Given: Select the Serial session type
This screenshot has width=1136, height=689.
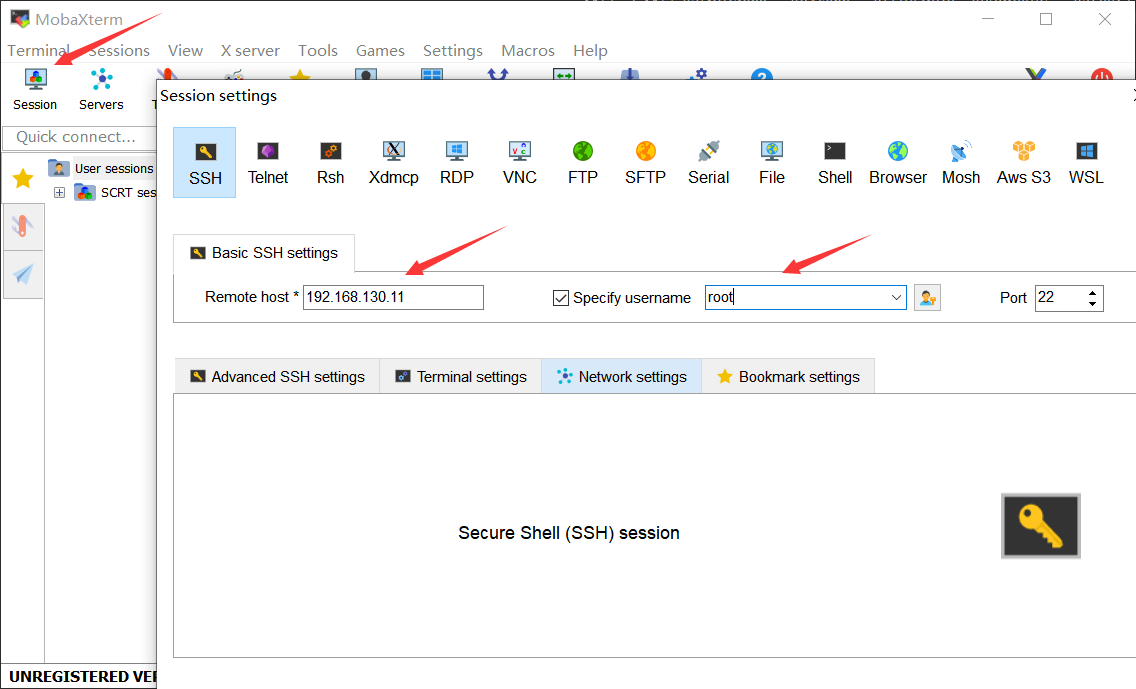Looking at the screenshot, I should click(709, 163).
